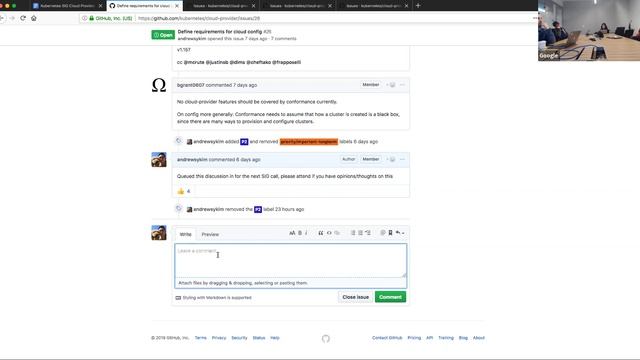Add reaction to andrewsykim's comment
Viewport: 640px width, 360px height.
(x=391, y=160)
